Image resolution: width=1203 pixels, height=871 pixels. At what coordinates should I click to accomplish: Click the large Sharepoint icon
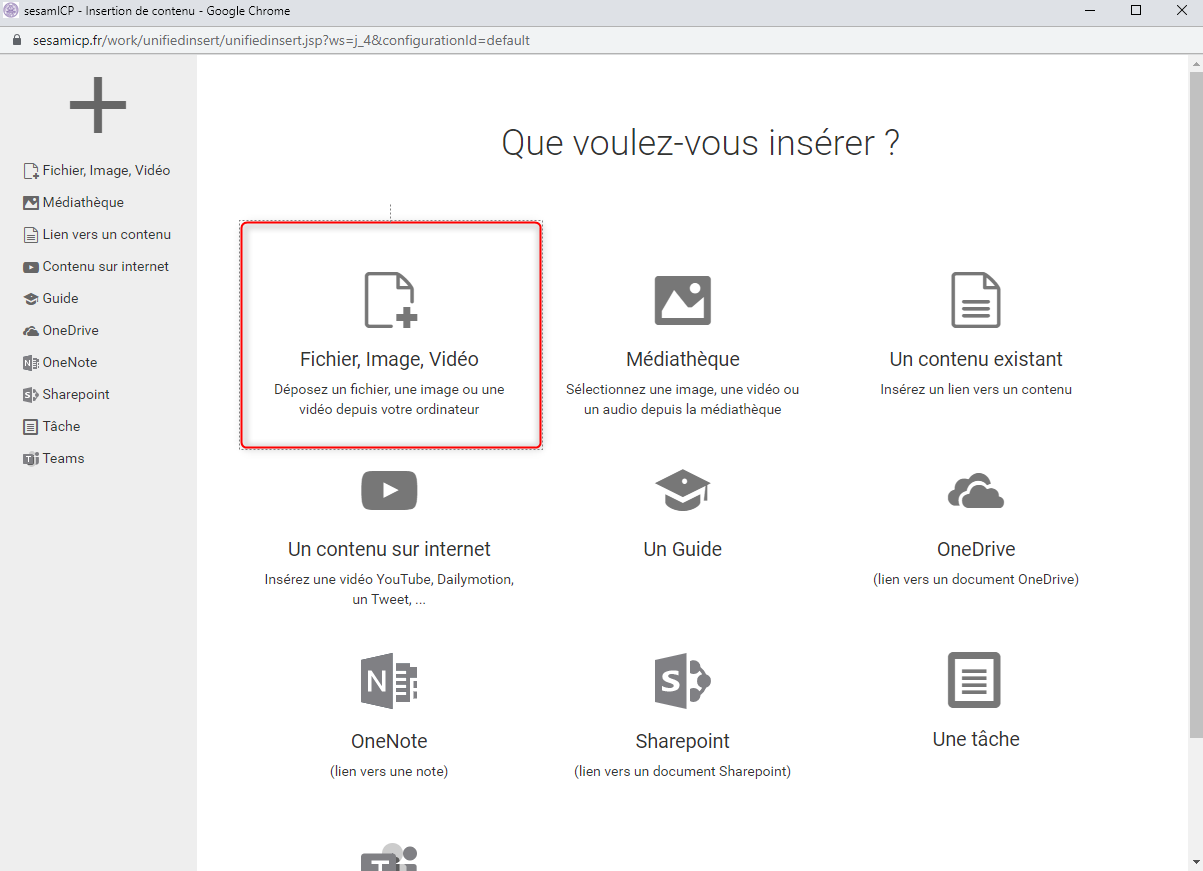(682, 681)
